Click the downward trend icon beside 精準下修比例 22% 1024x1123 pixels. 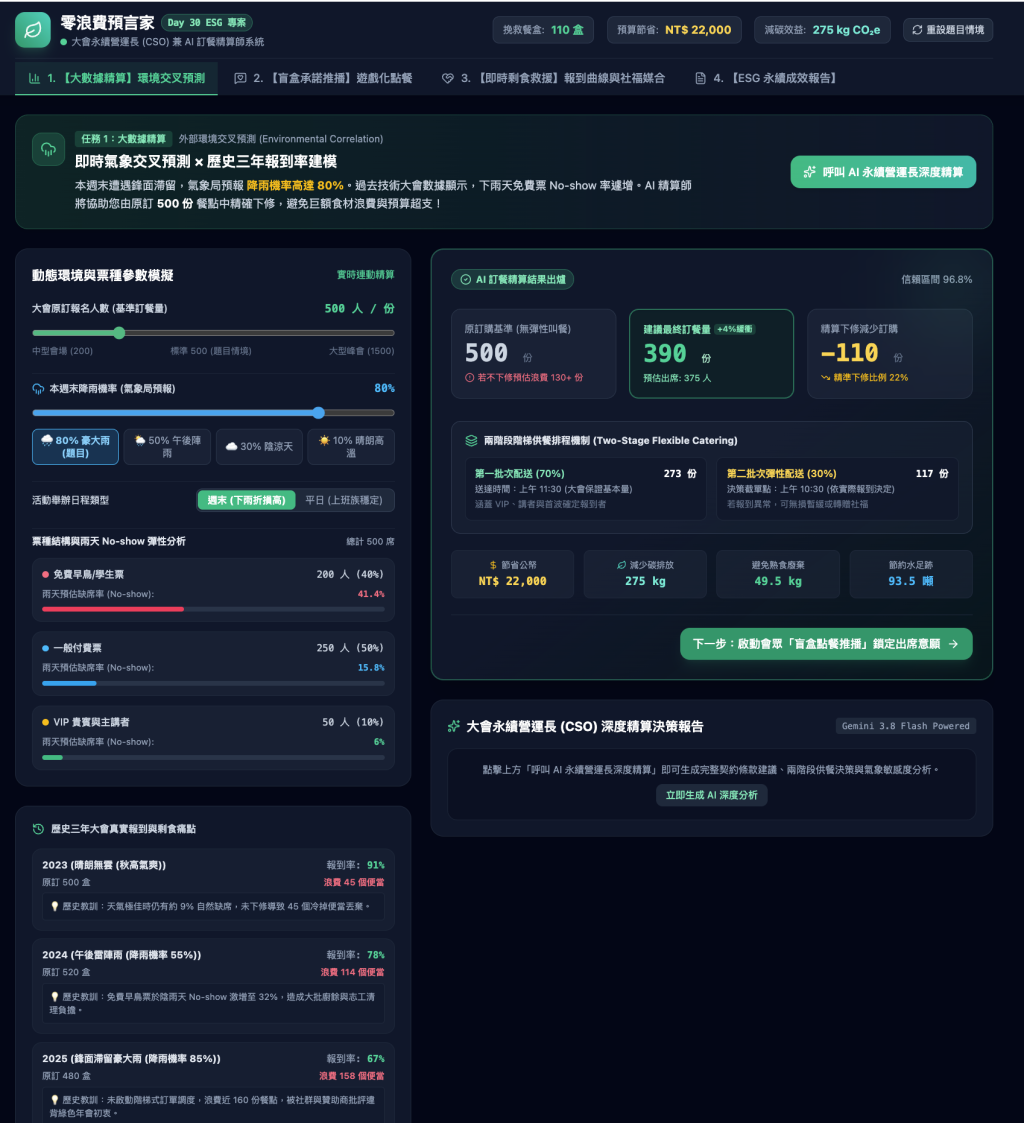coord(826,377)
